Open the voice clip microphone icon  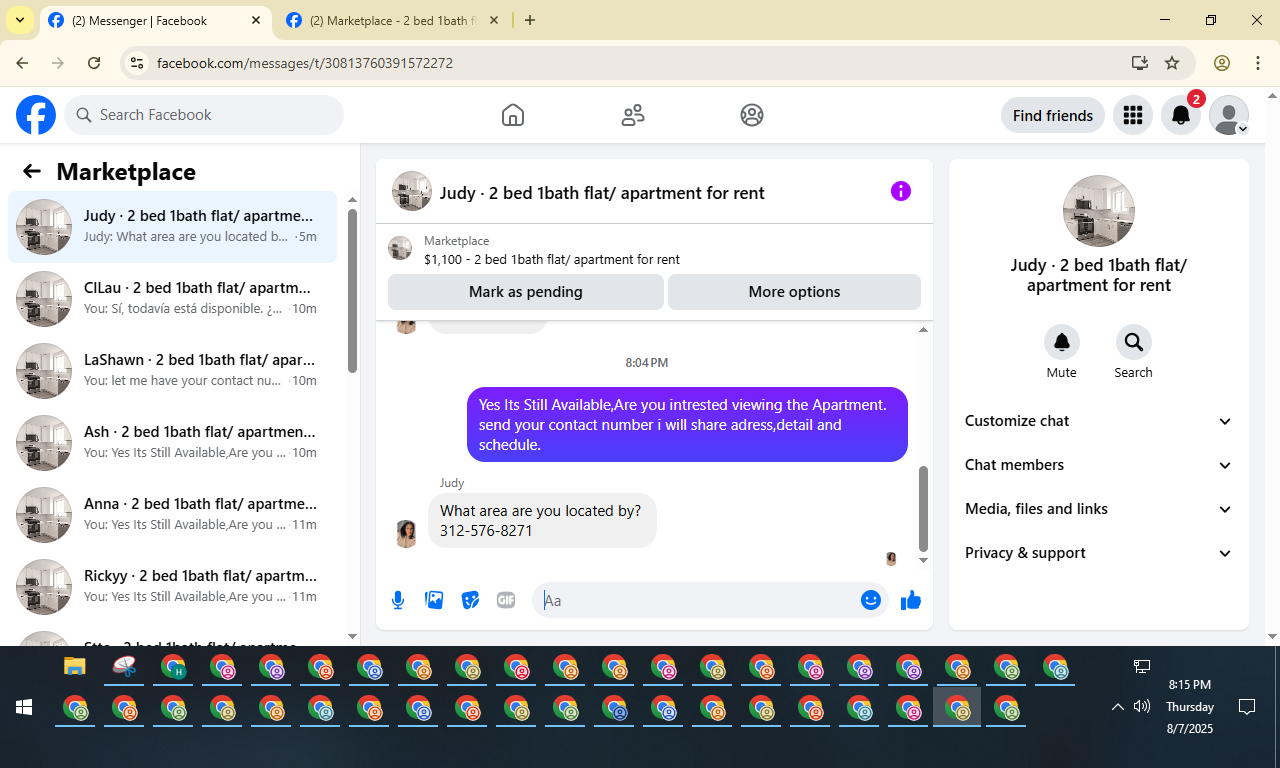point(398,600)
